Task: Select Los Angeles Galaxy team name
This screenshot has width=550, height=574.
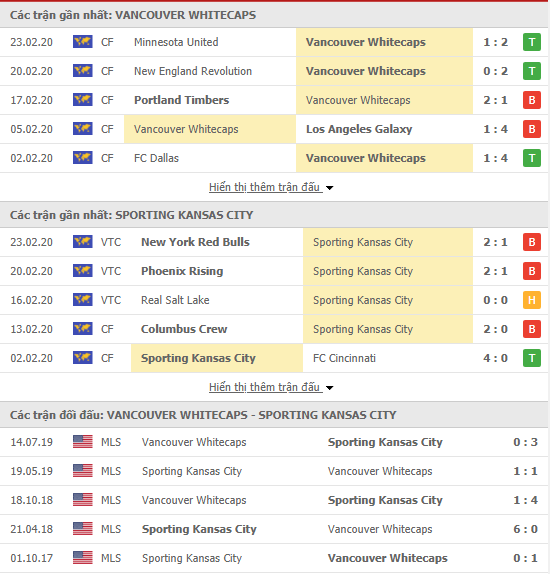Action: point(359,129)
